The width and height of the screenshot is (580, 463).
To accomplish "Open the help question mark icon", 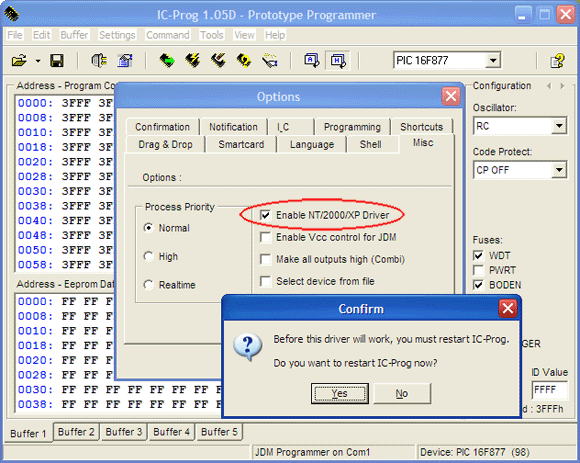I will [557, 60].
